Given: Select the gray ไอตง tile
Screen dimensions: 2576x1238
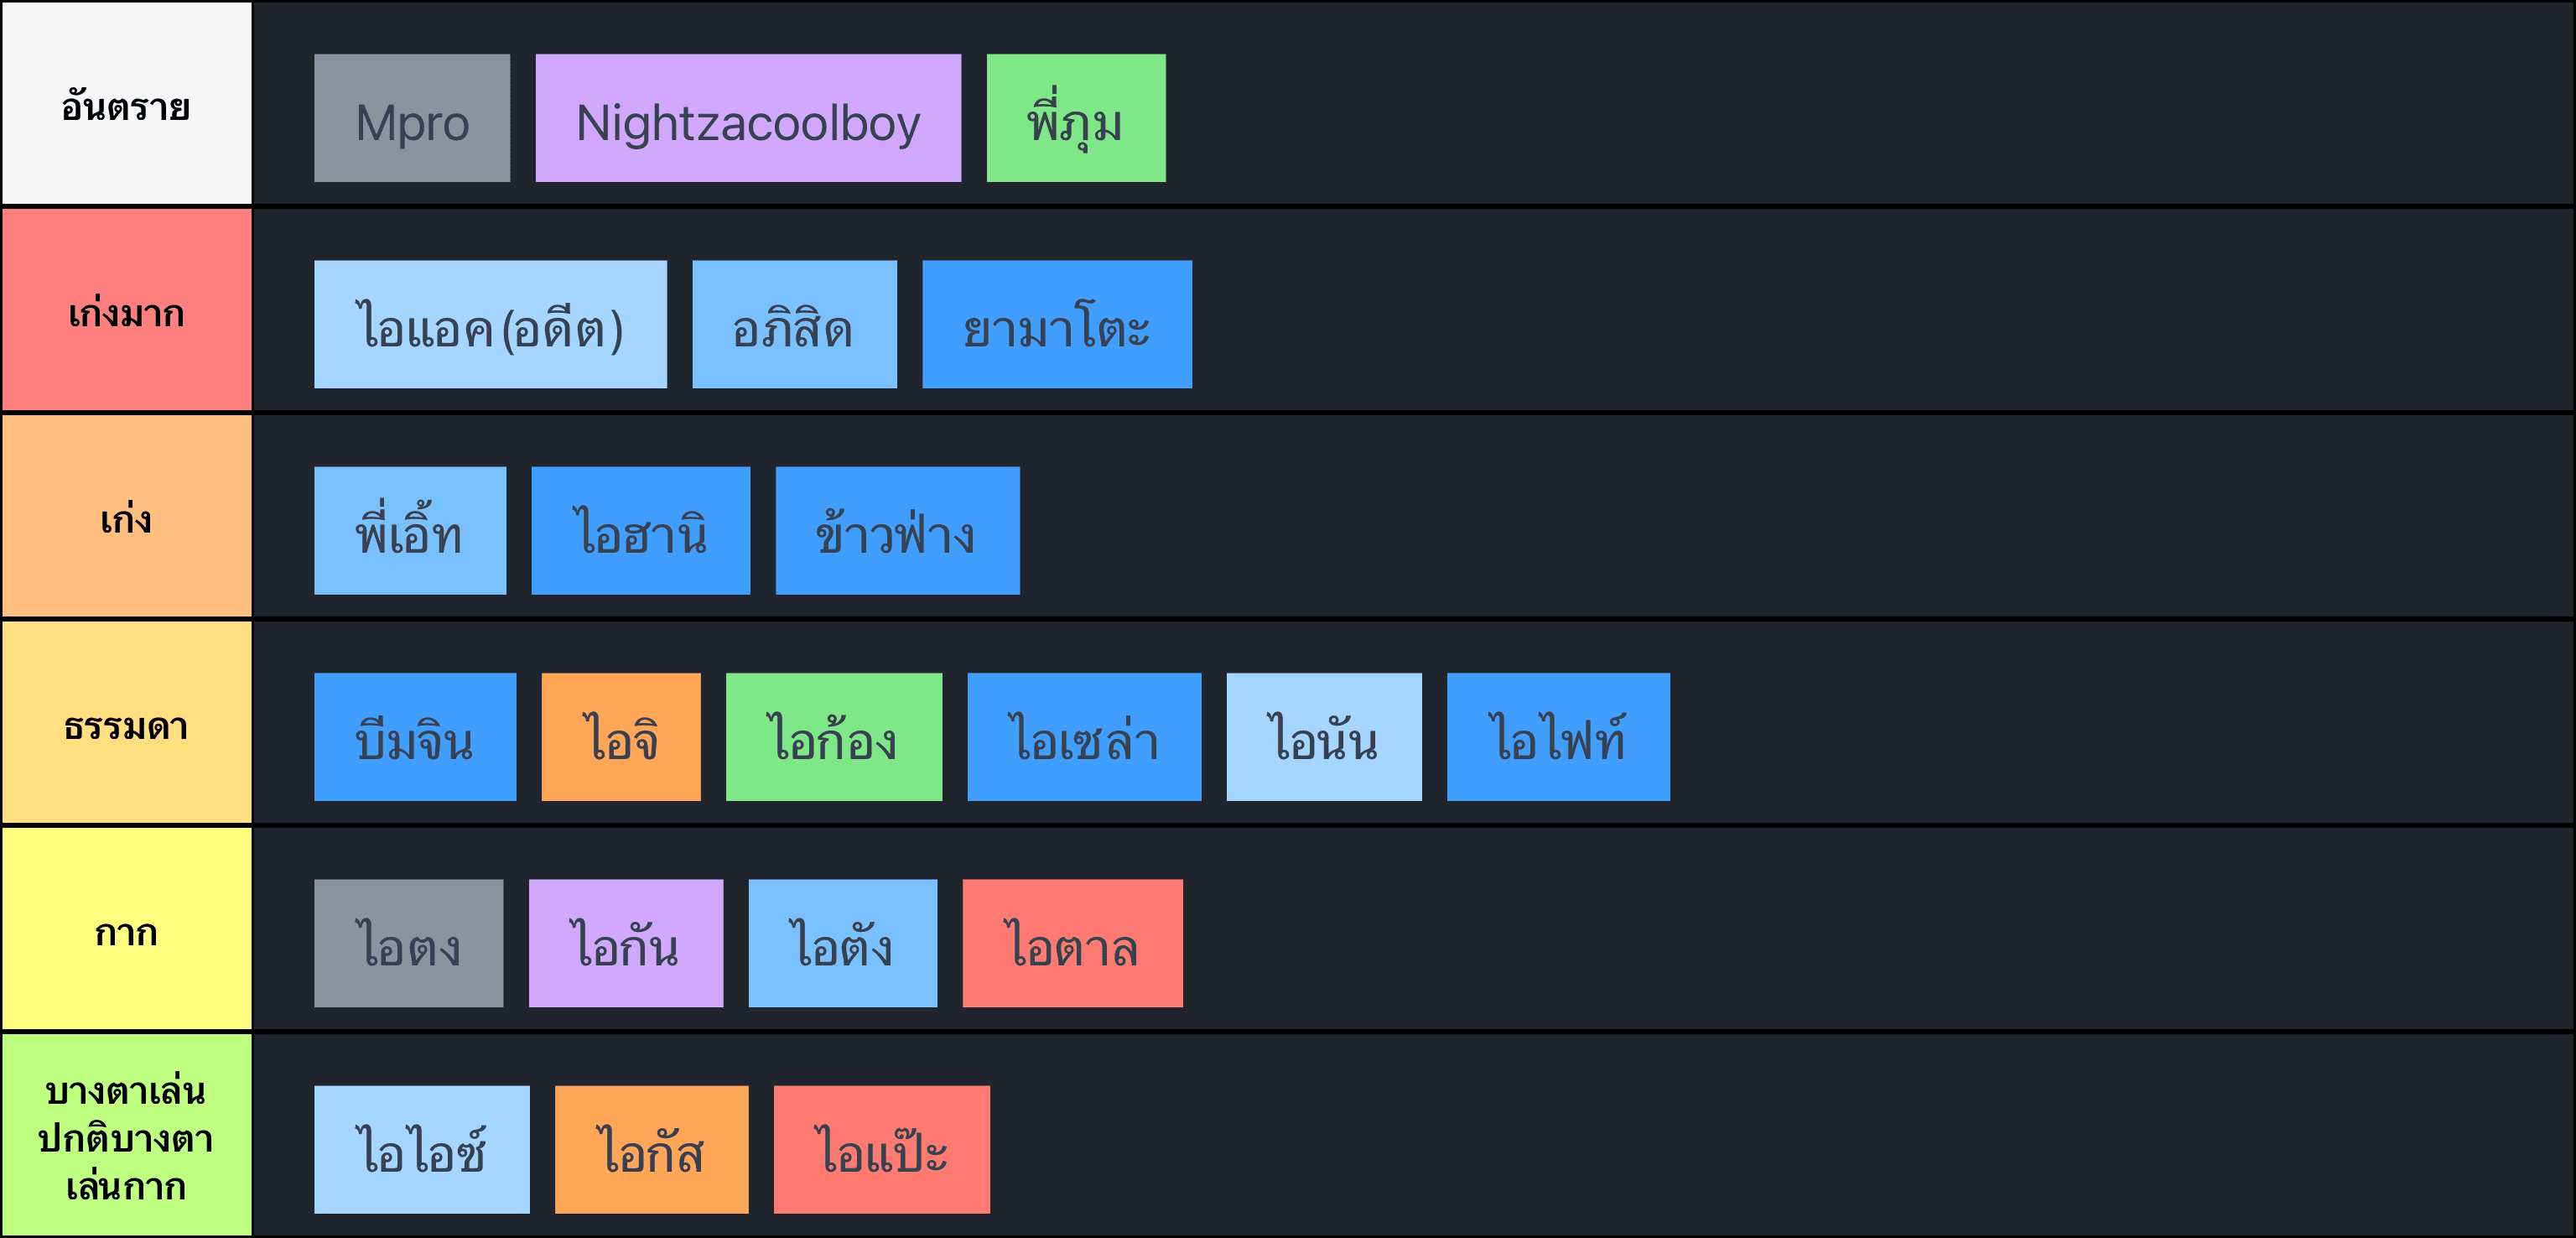Looking at the screenshot, I should pyautogui.click(x=408, y=943).
